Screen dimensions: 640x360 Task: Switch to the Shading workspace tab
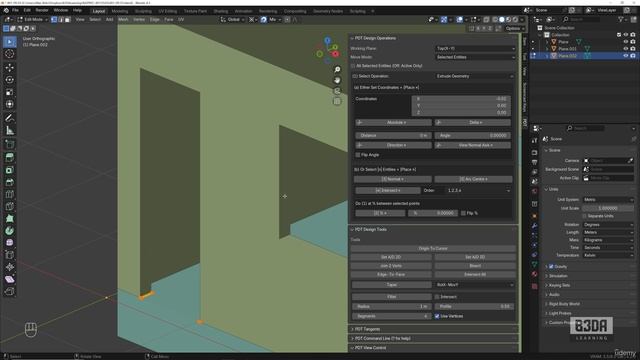pyautogui.click(x=221, y=11)
